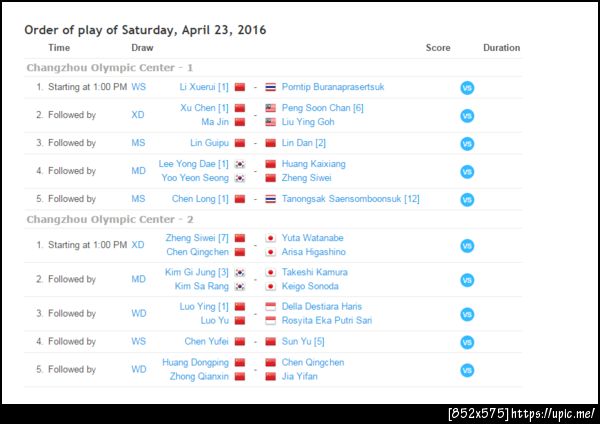Click the VS icon for Li Xuerui's match

click(466, 88)
